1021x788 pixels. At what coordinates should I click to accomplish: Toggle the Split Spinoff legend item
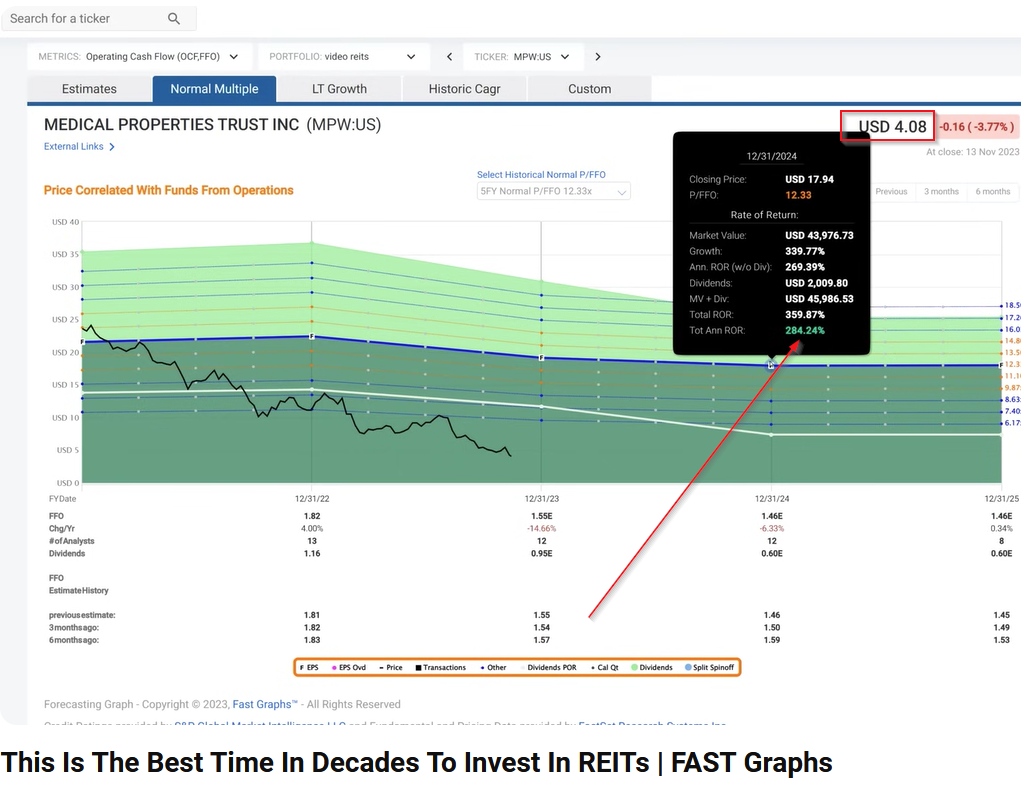710,668
